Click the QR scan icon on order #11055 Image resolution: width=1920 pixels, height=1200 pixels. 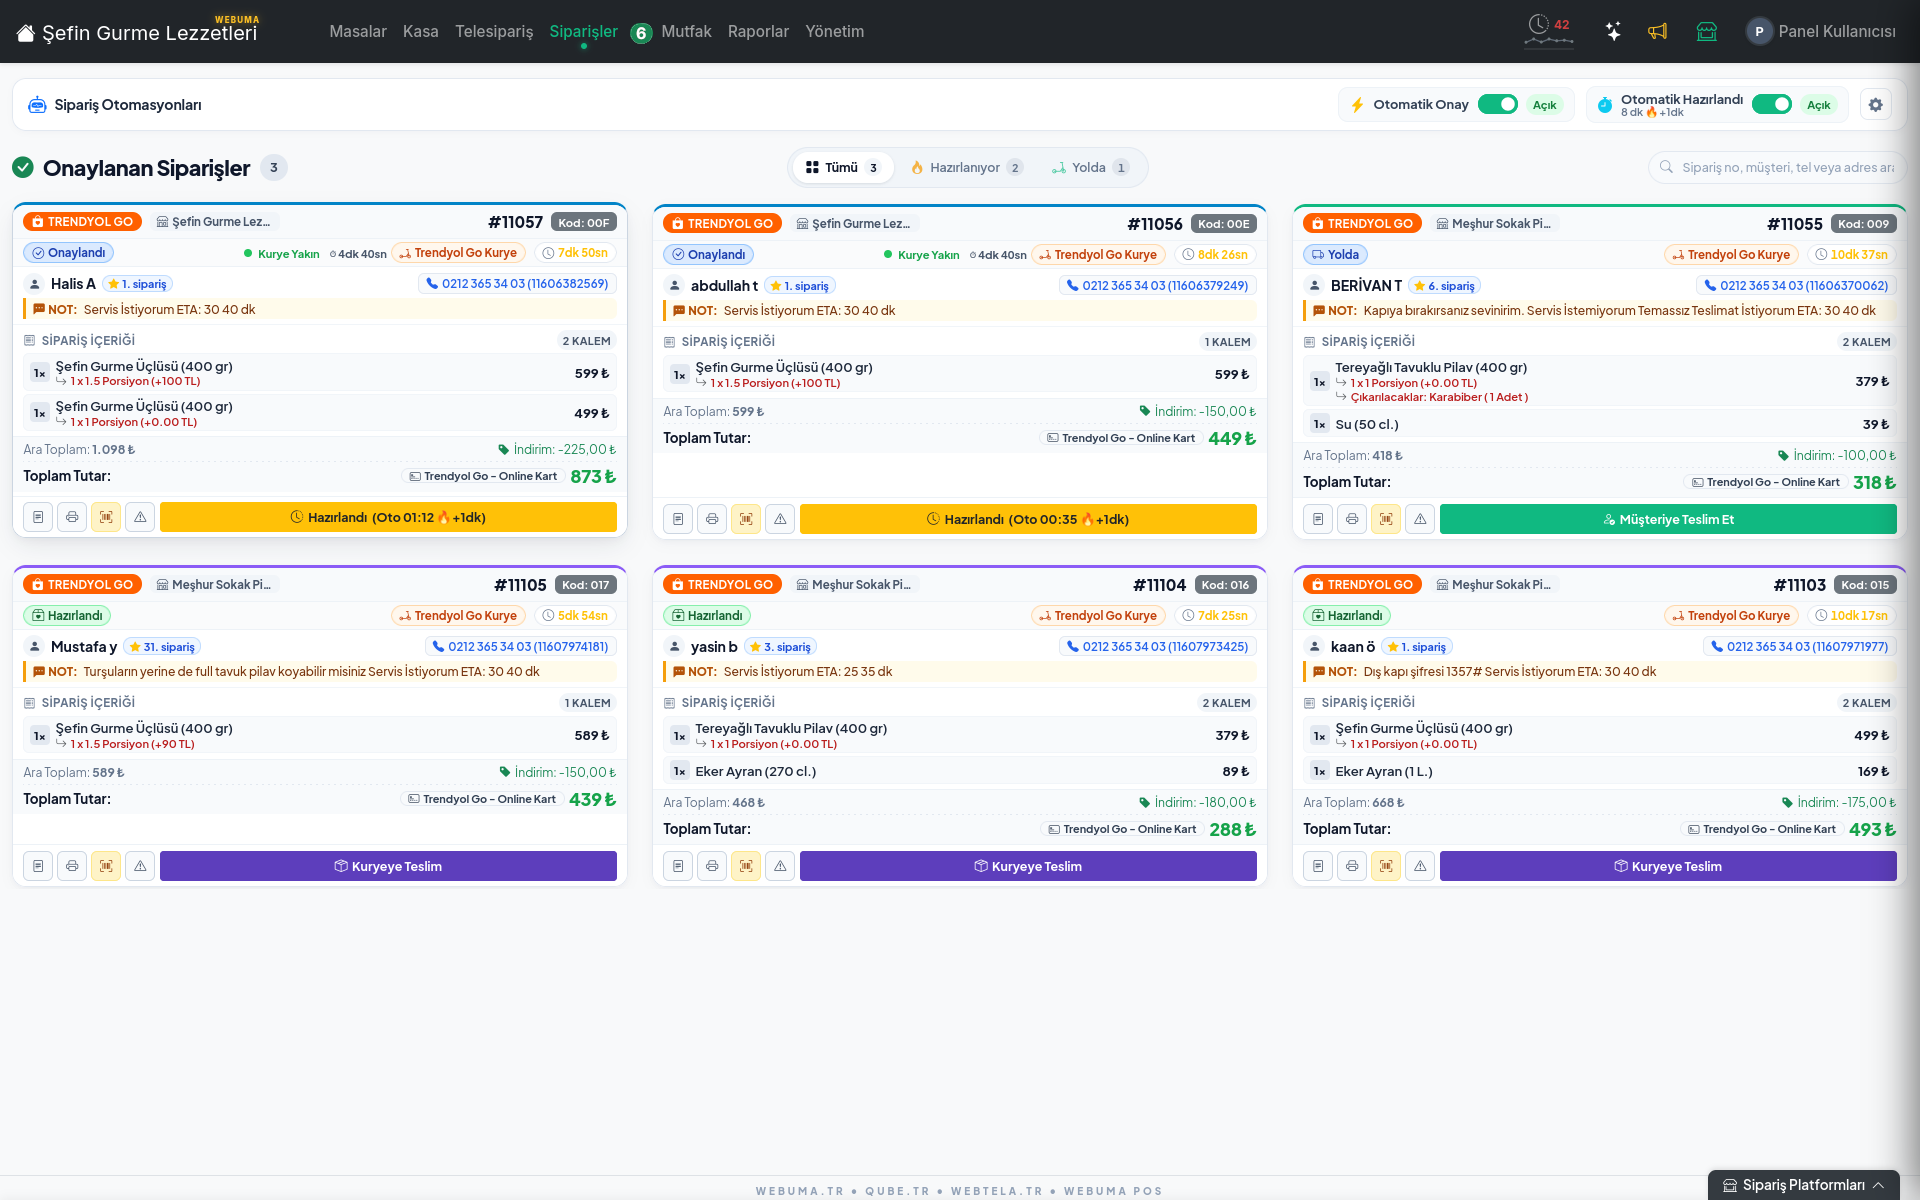pyautogui.click(x=1386, y=519)
